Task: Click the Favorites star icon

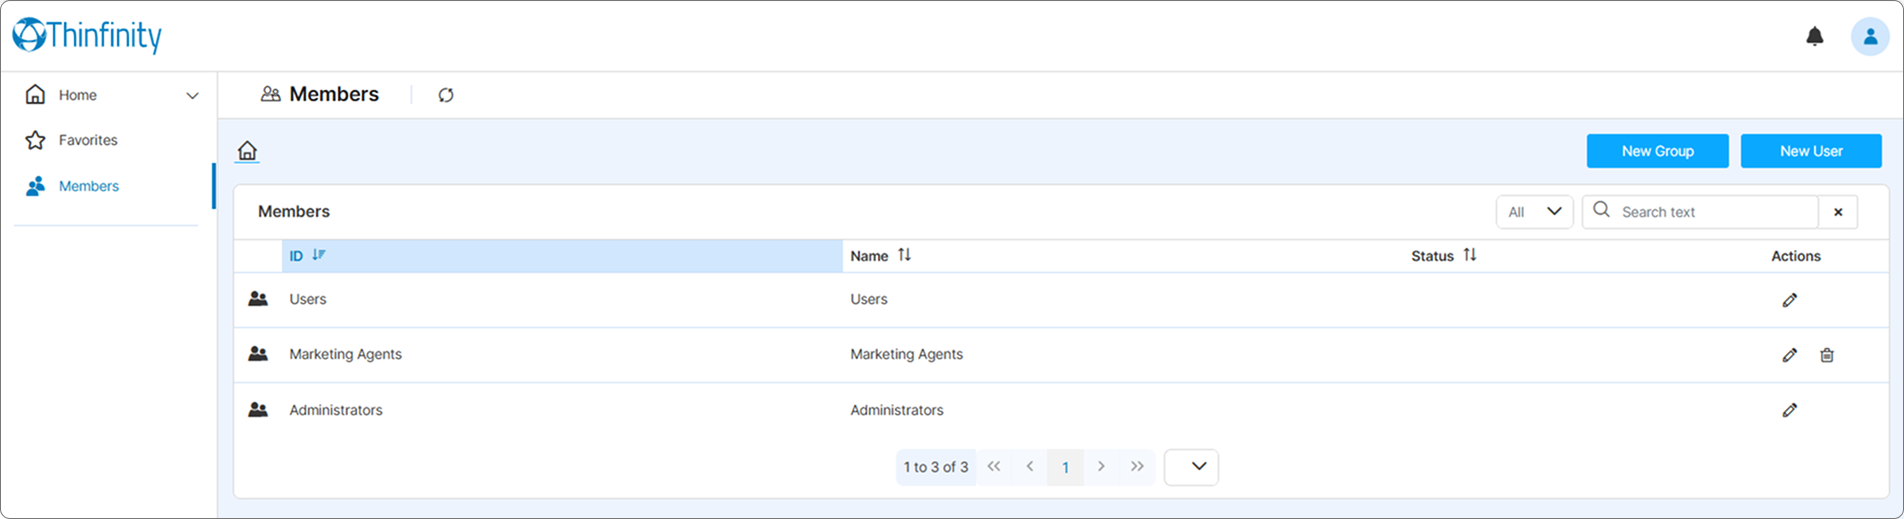Action: tap(35, 140)
